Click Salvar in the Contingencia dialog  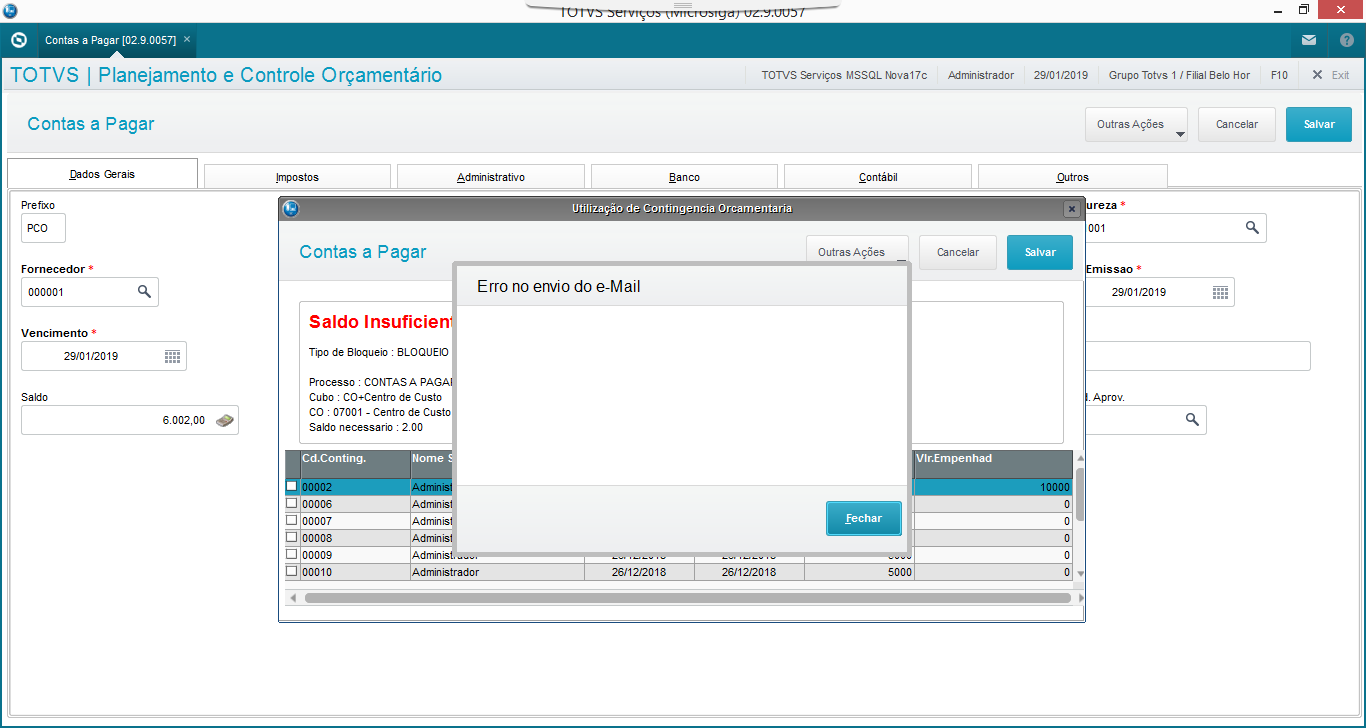(x=1040, y=252)
